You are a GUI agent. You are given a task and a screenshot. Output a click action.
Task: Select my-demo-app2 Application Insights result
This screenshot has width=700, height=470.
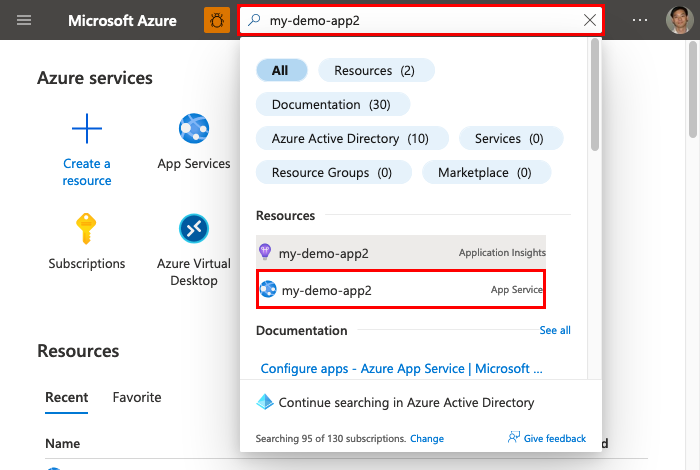[x=402, y=253]
